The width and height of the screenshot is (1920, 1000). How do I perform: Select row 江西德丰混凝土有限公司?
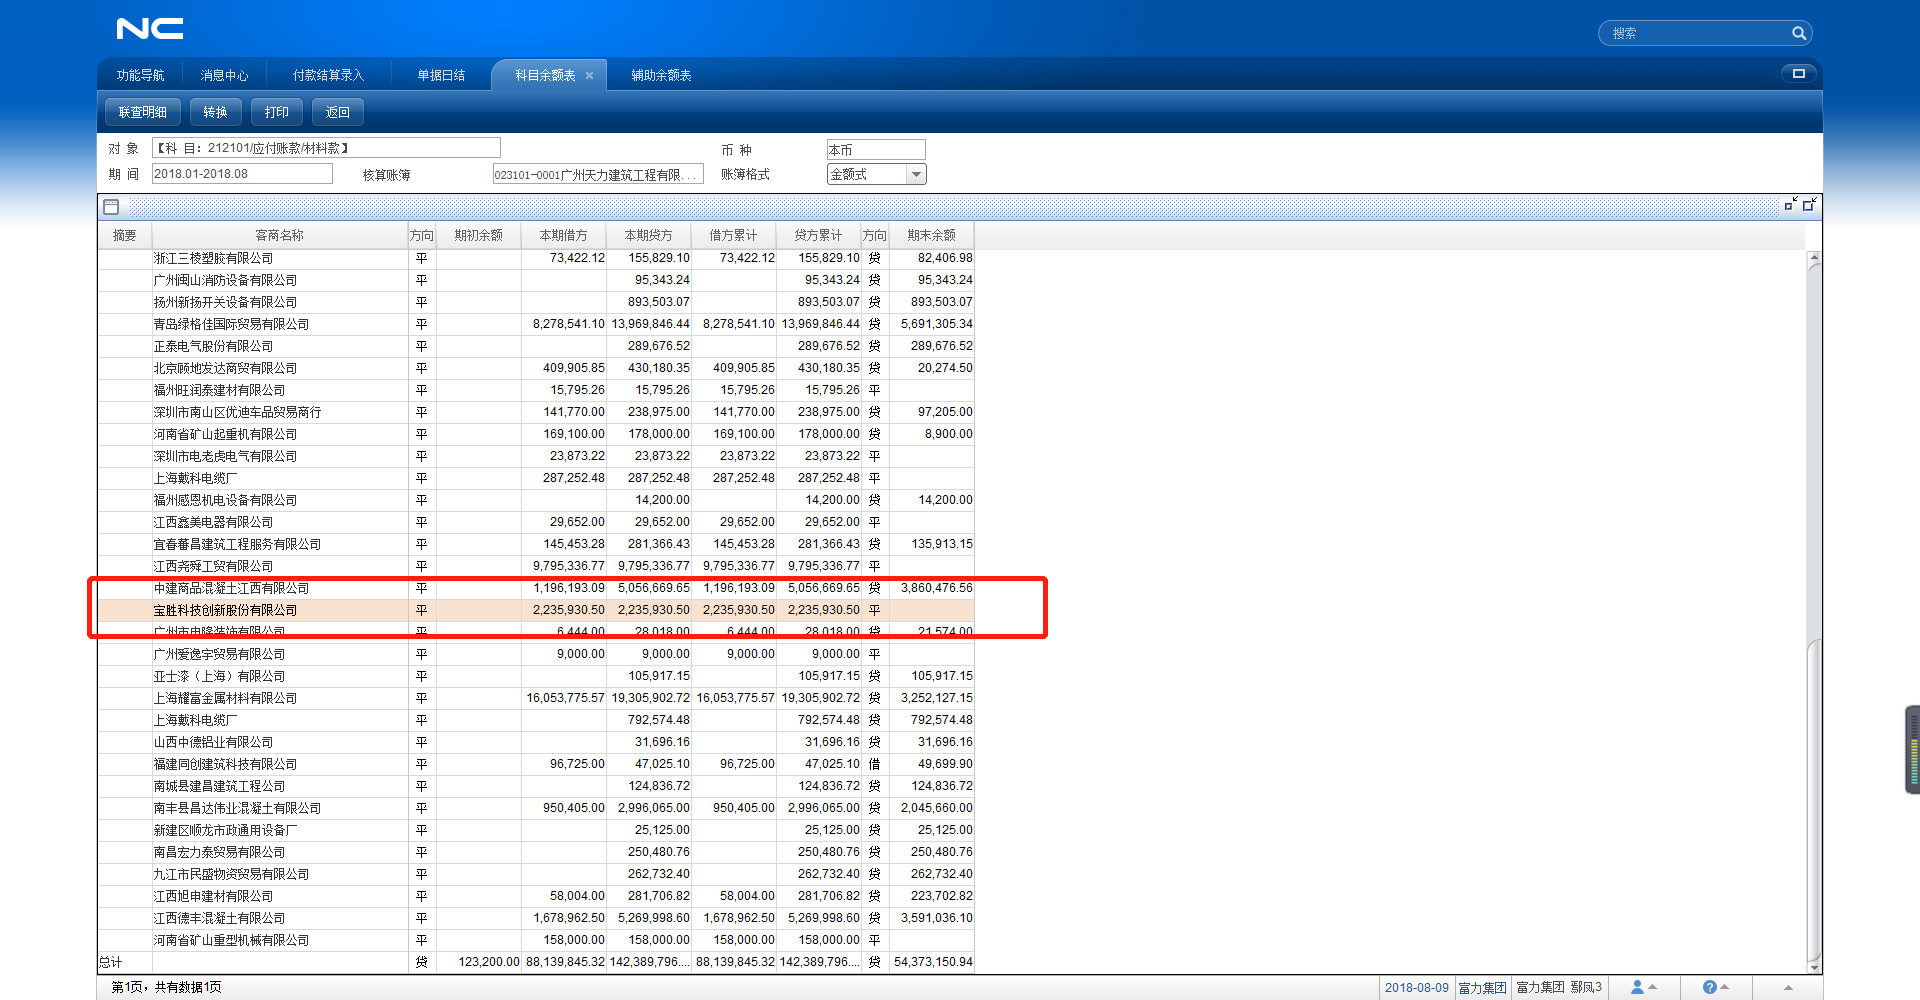[536, 918]
